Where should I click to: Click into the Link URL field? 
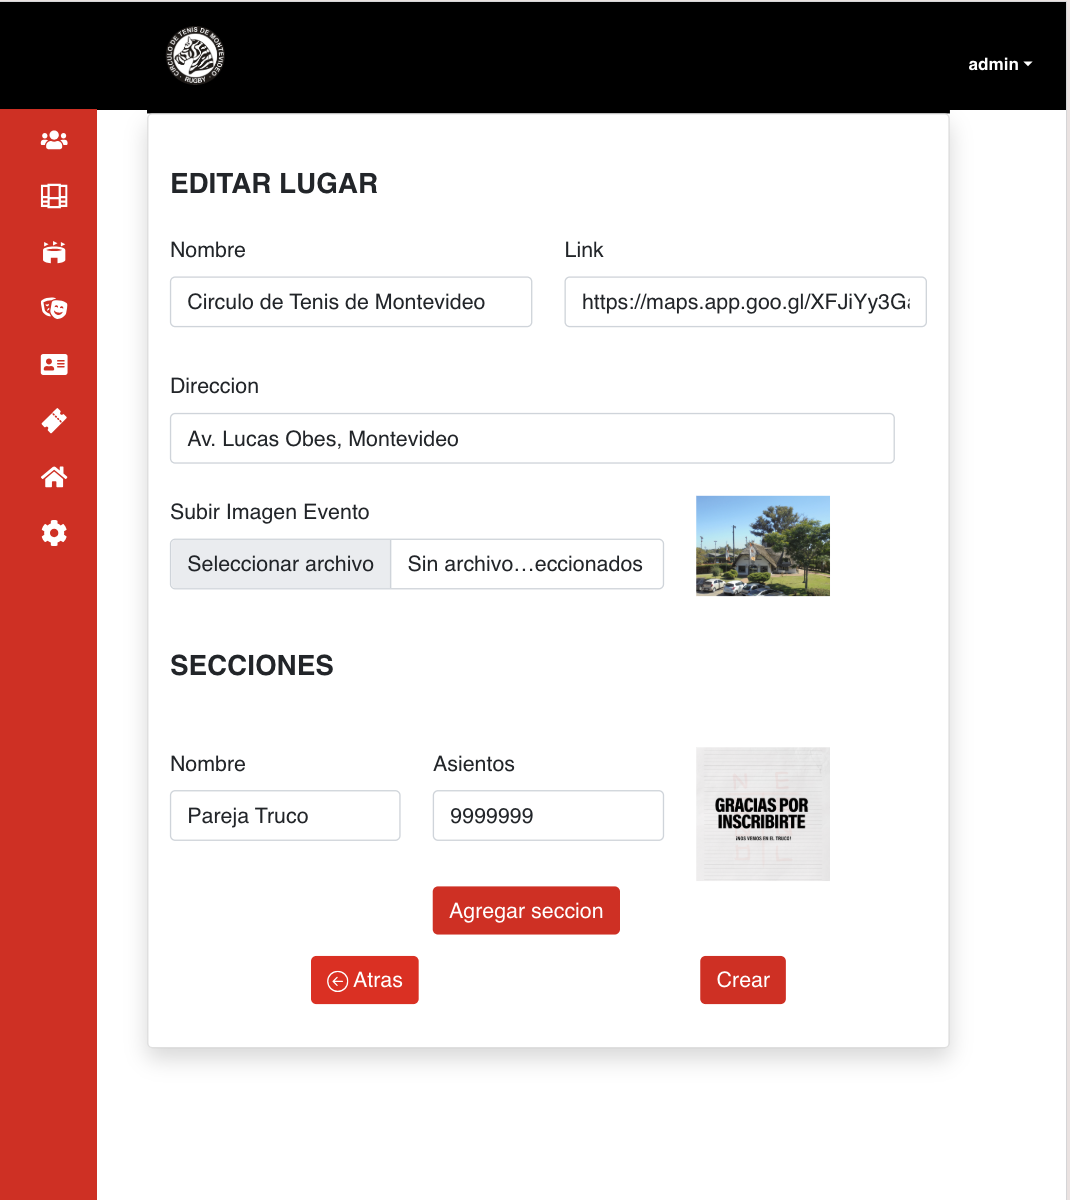tap(745, 302)
